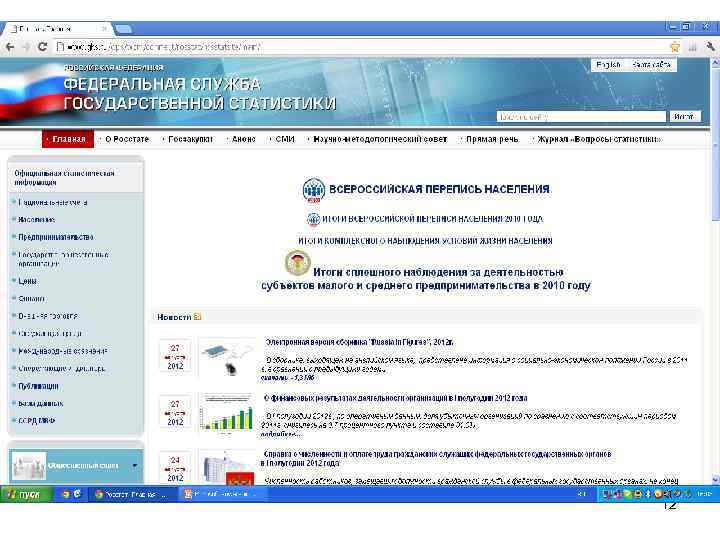Click the download link under Russia in Figures
This screenshot has height=540, width=720.
(287, 378)
